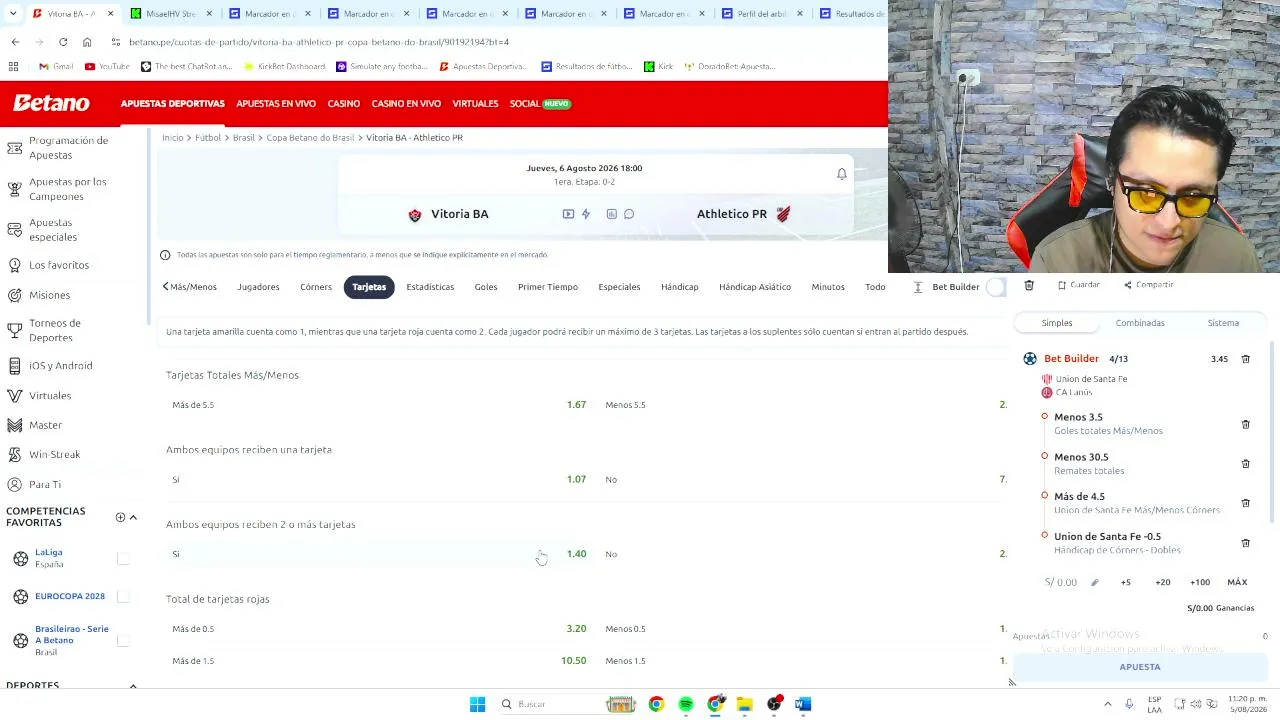Show hidden system tray icons
The height and width of the screenshot is (720, 1280).
(1107, 704)
